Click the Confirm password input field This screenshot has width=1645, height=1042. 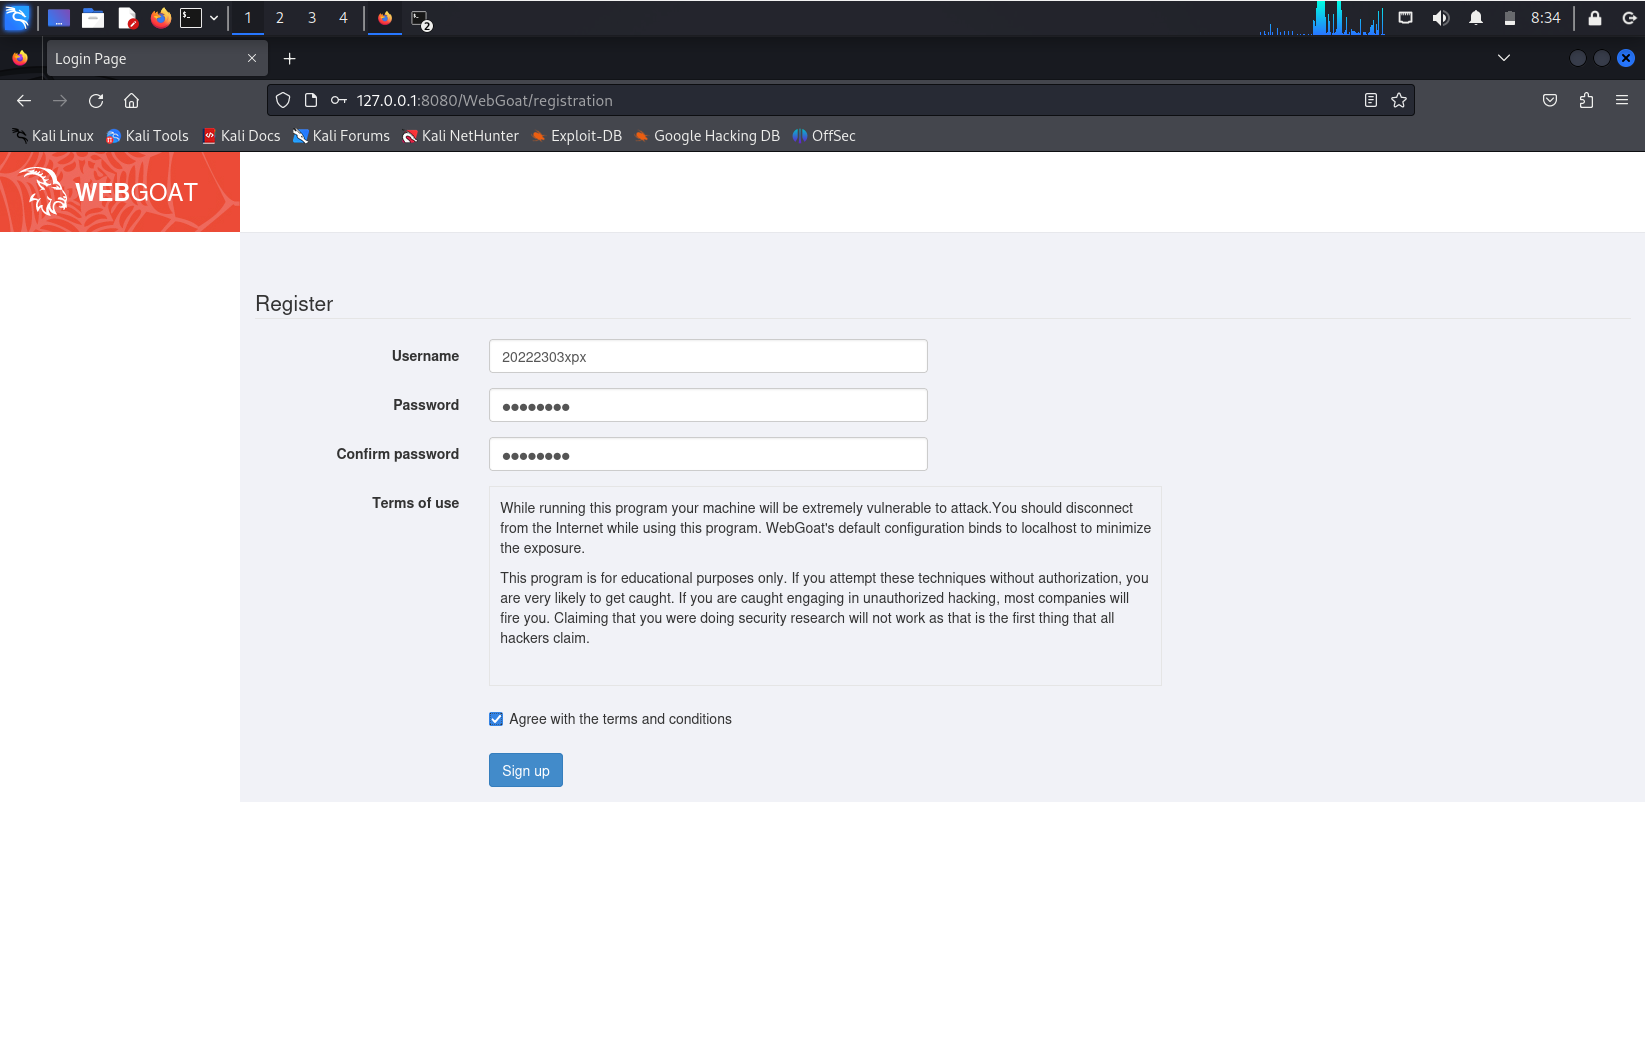coord(708,454)
